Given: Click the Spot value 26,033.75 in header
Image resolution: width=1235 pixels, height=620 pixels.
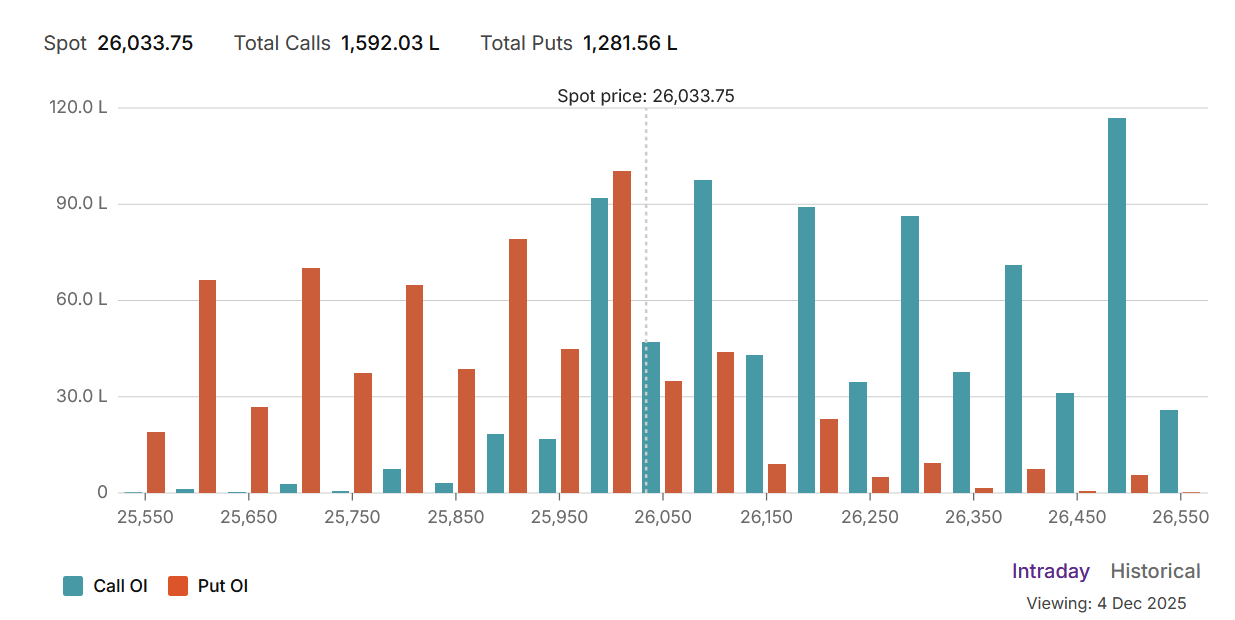Looking at the screenshot, I should (x=145, y=43).
